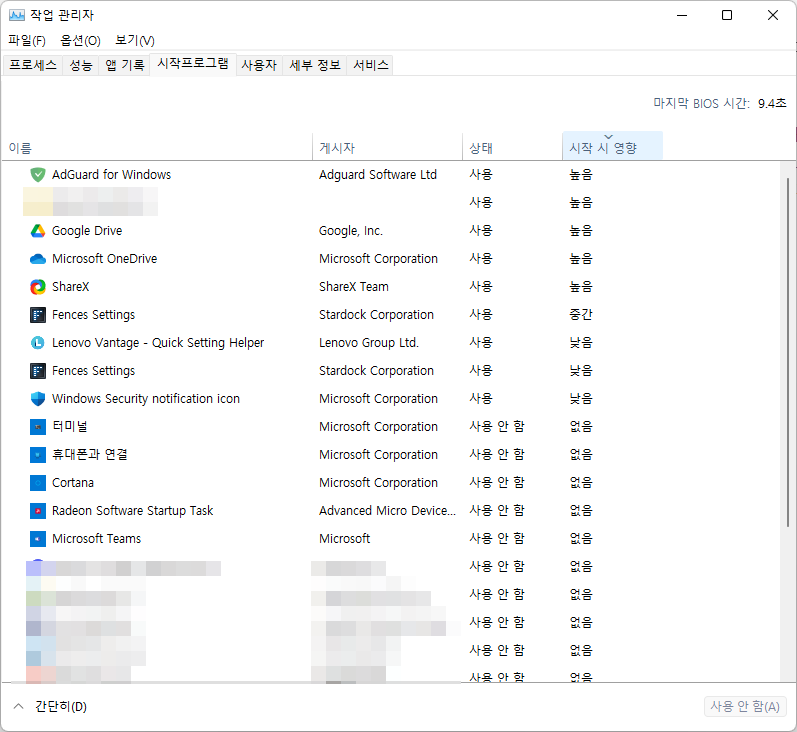Viewport: 797px width, 732px height.
Task: Click the Microsoft Teams app icon
Action: 38,538
